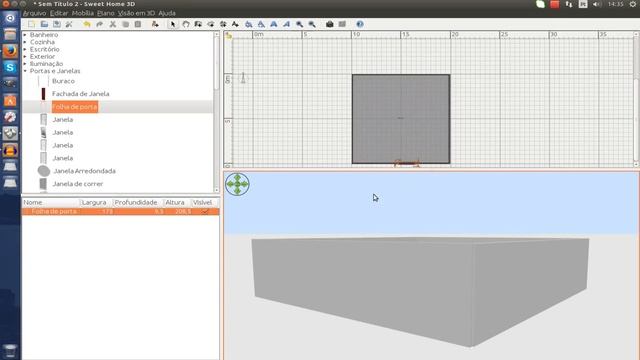Click the gray room in the plan view

[x=401, y=119]
